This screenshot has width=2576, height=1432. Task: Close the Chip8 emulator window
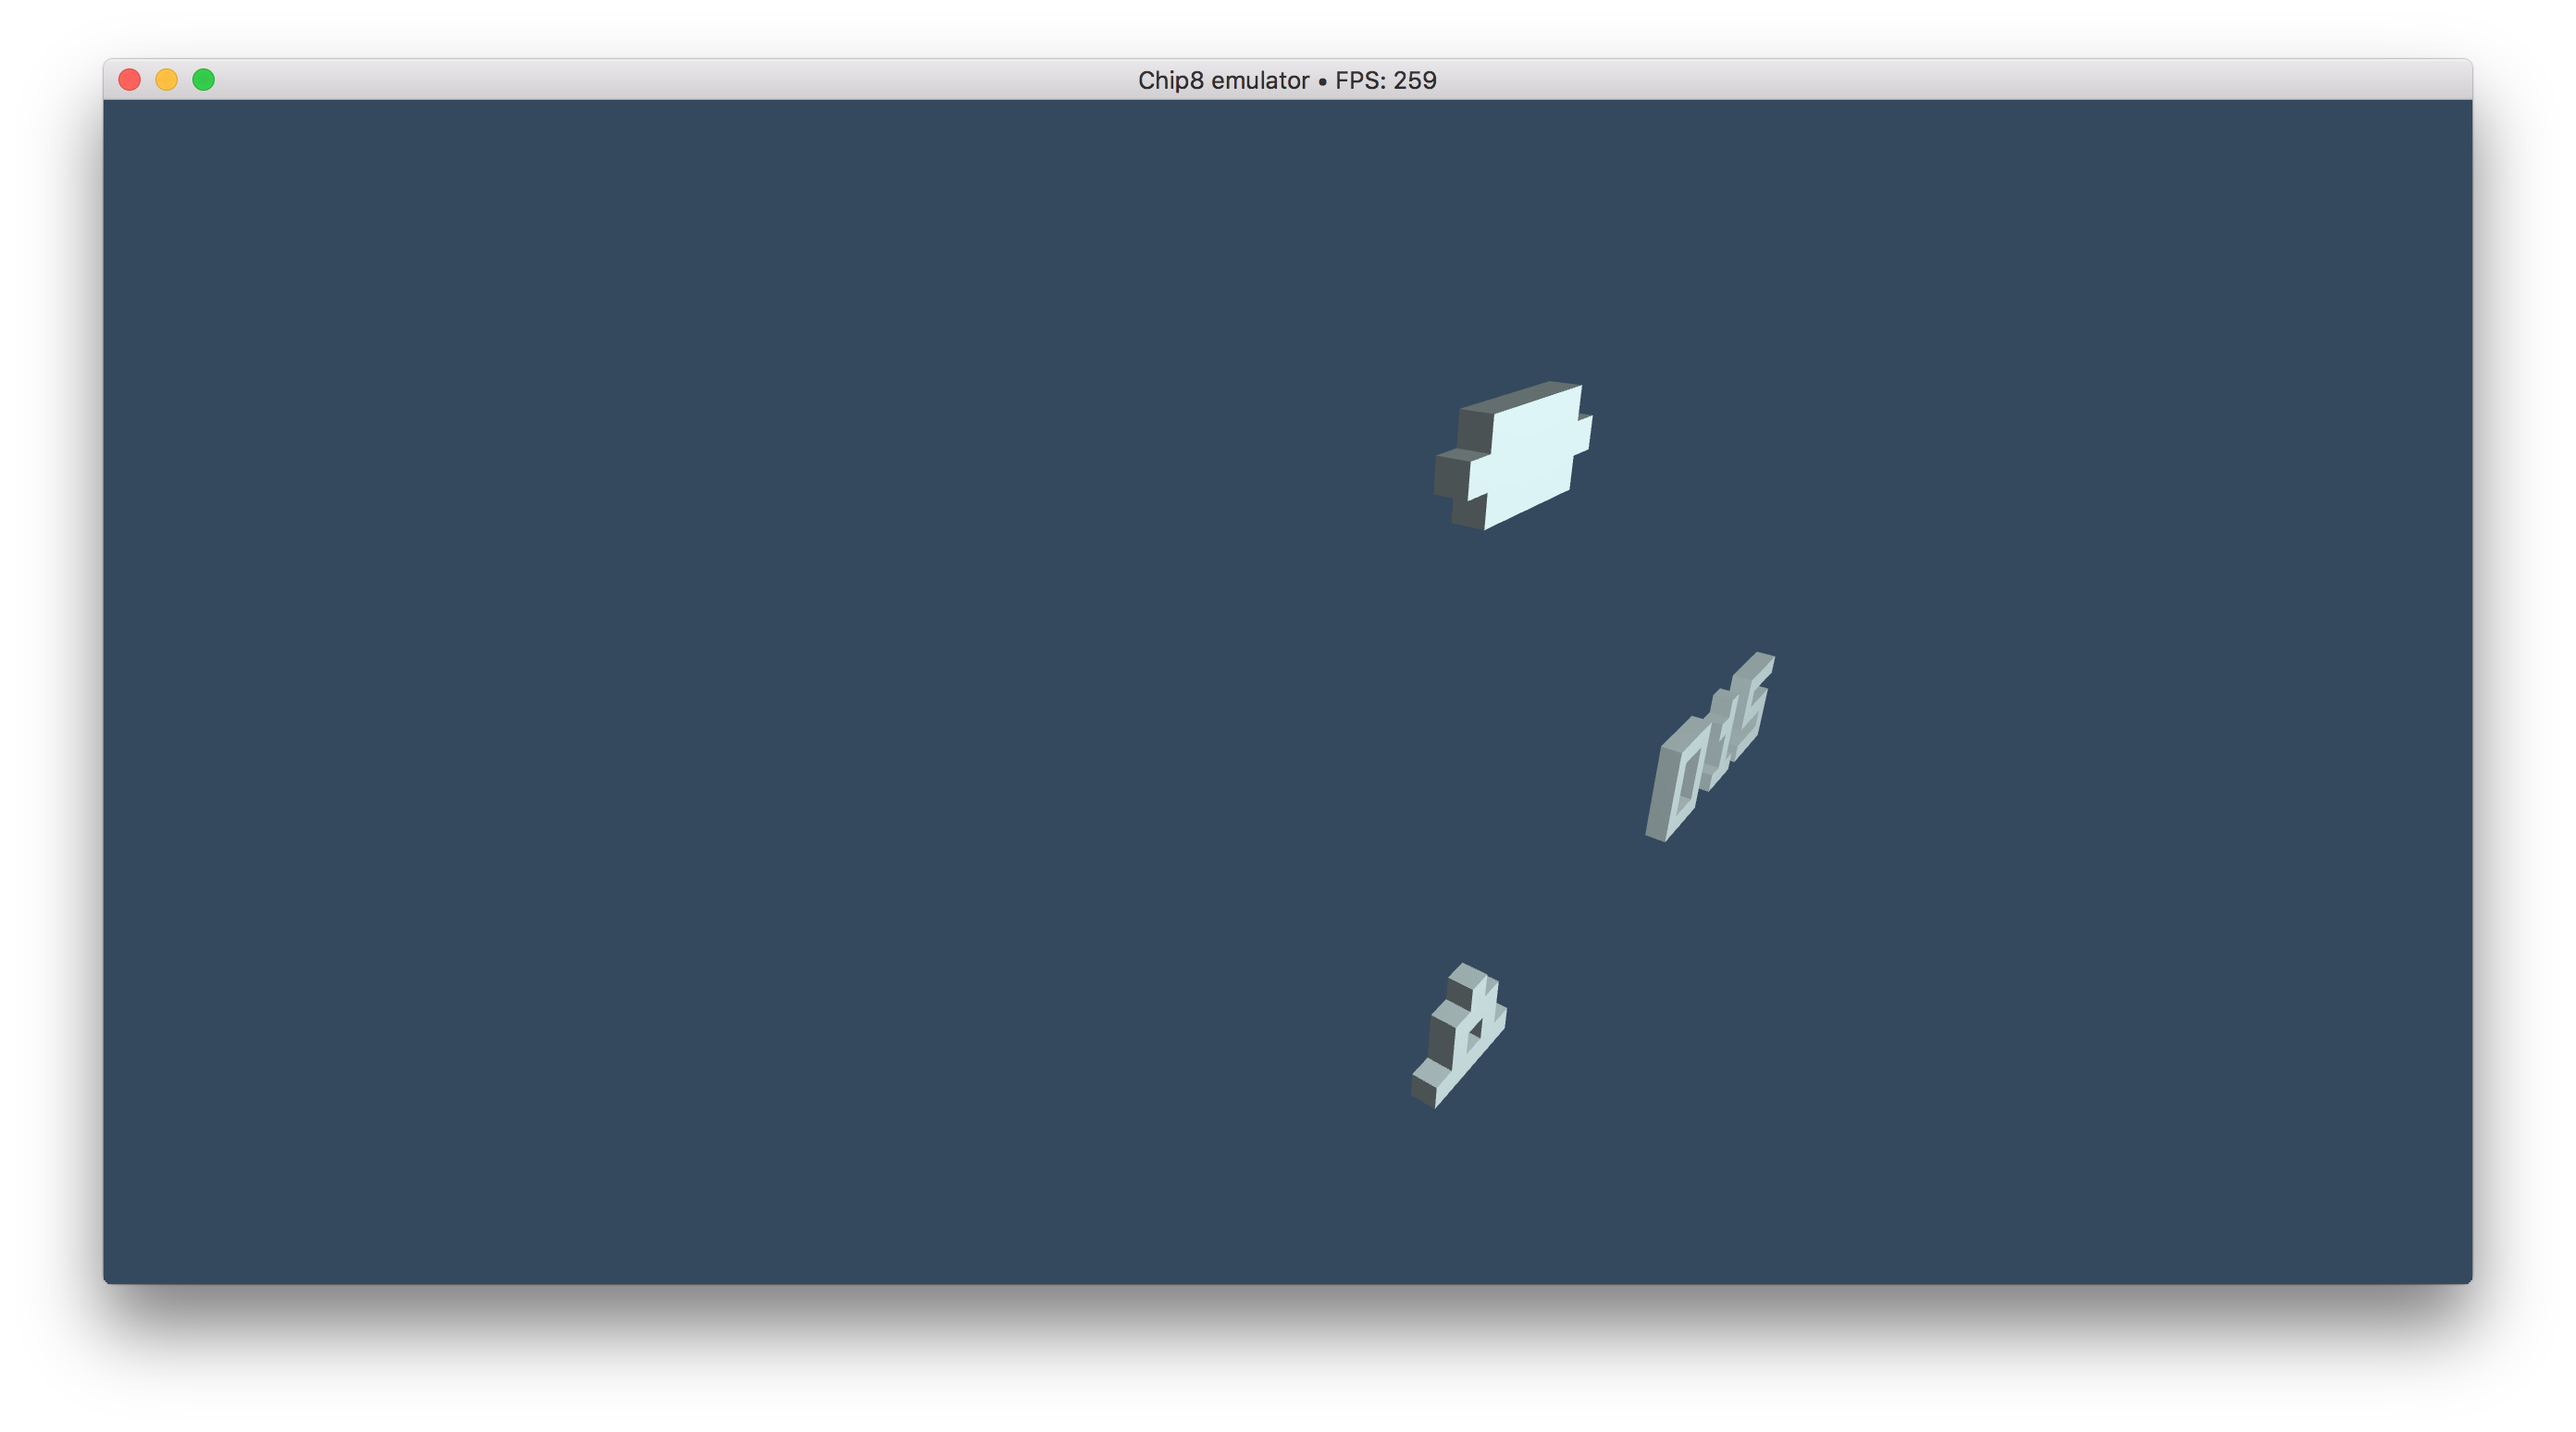click(x=129, y=79)
